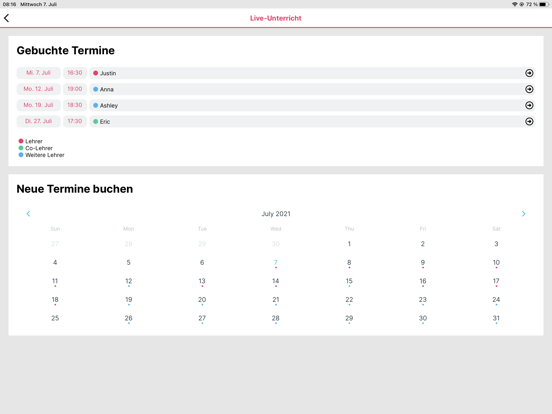Select July 18 in the calendar
Viewport: 552px width, 414px height.
click(x=55, y=300)
